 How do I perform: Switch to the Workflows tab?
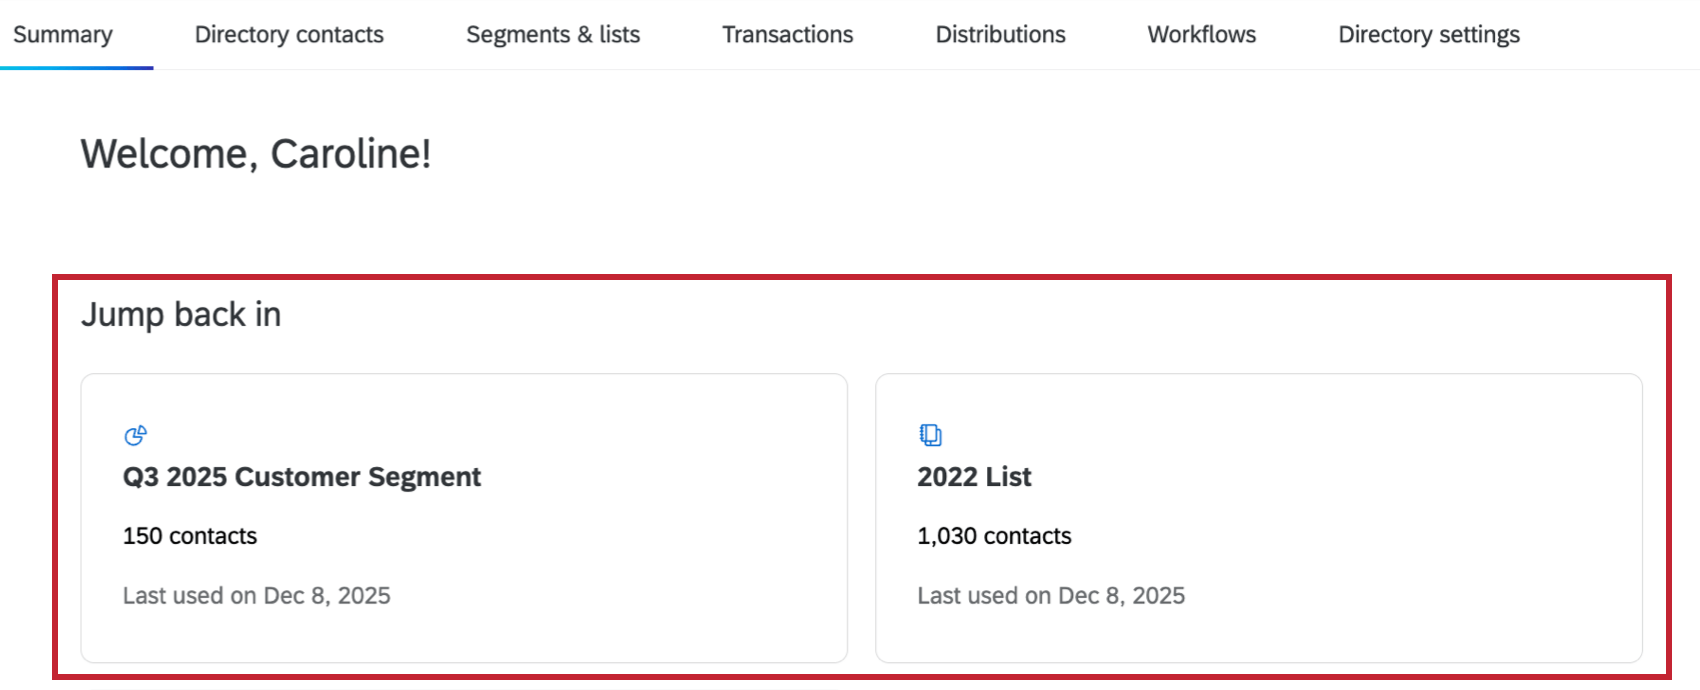pyautogui.click(x=1202, y=34)
